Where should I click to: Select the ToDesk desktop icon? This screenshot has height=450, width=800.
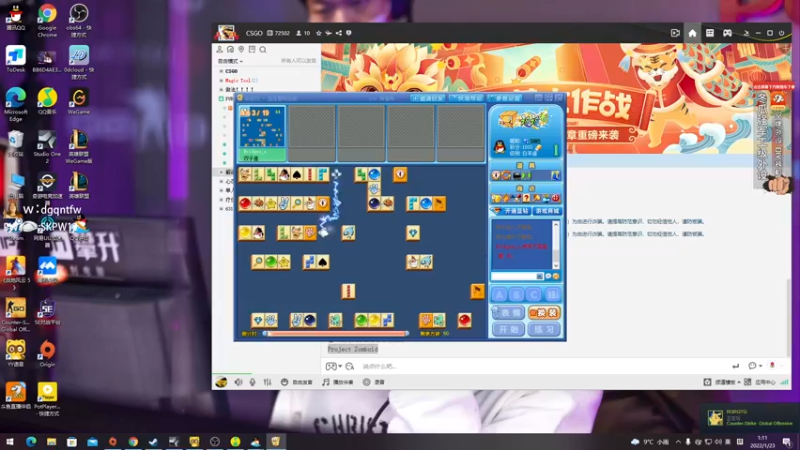tap(15, 59)
